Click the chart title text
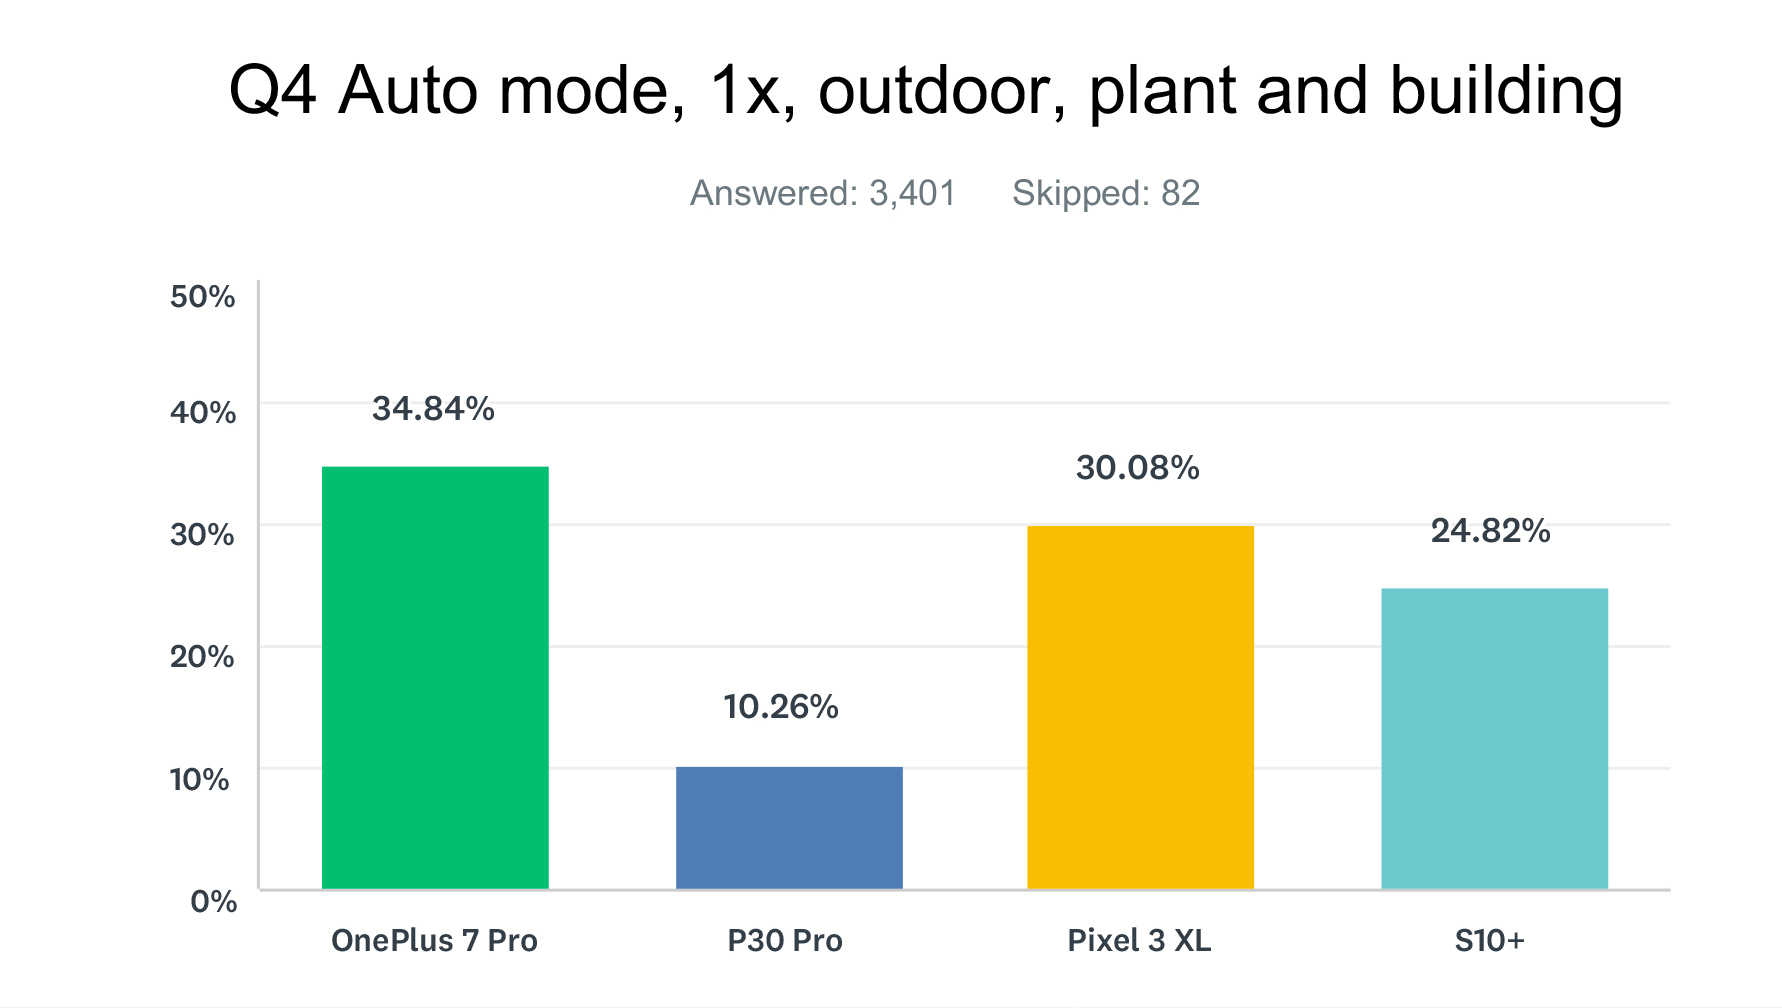Viewport: 1782px width, 1008px height. [926, 91]
